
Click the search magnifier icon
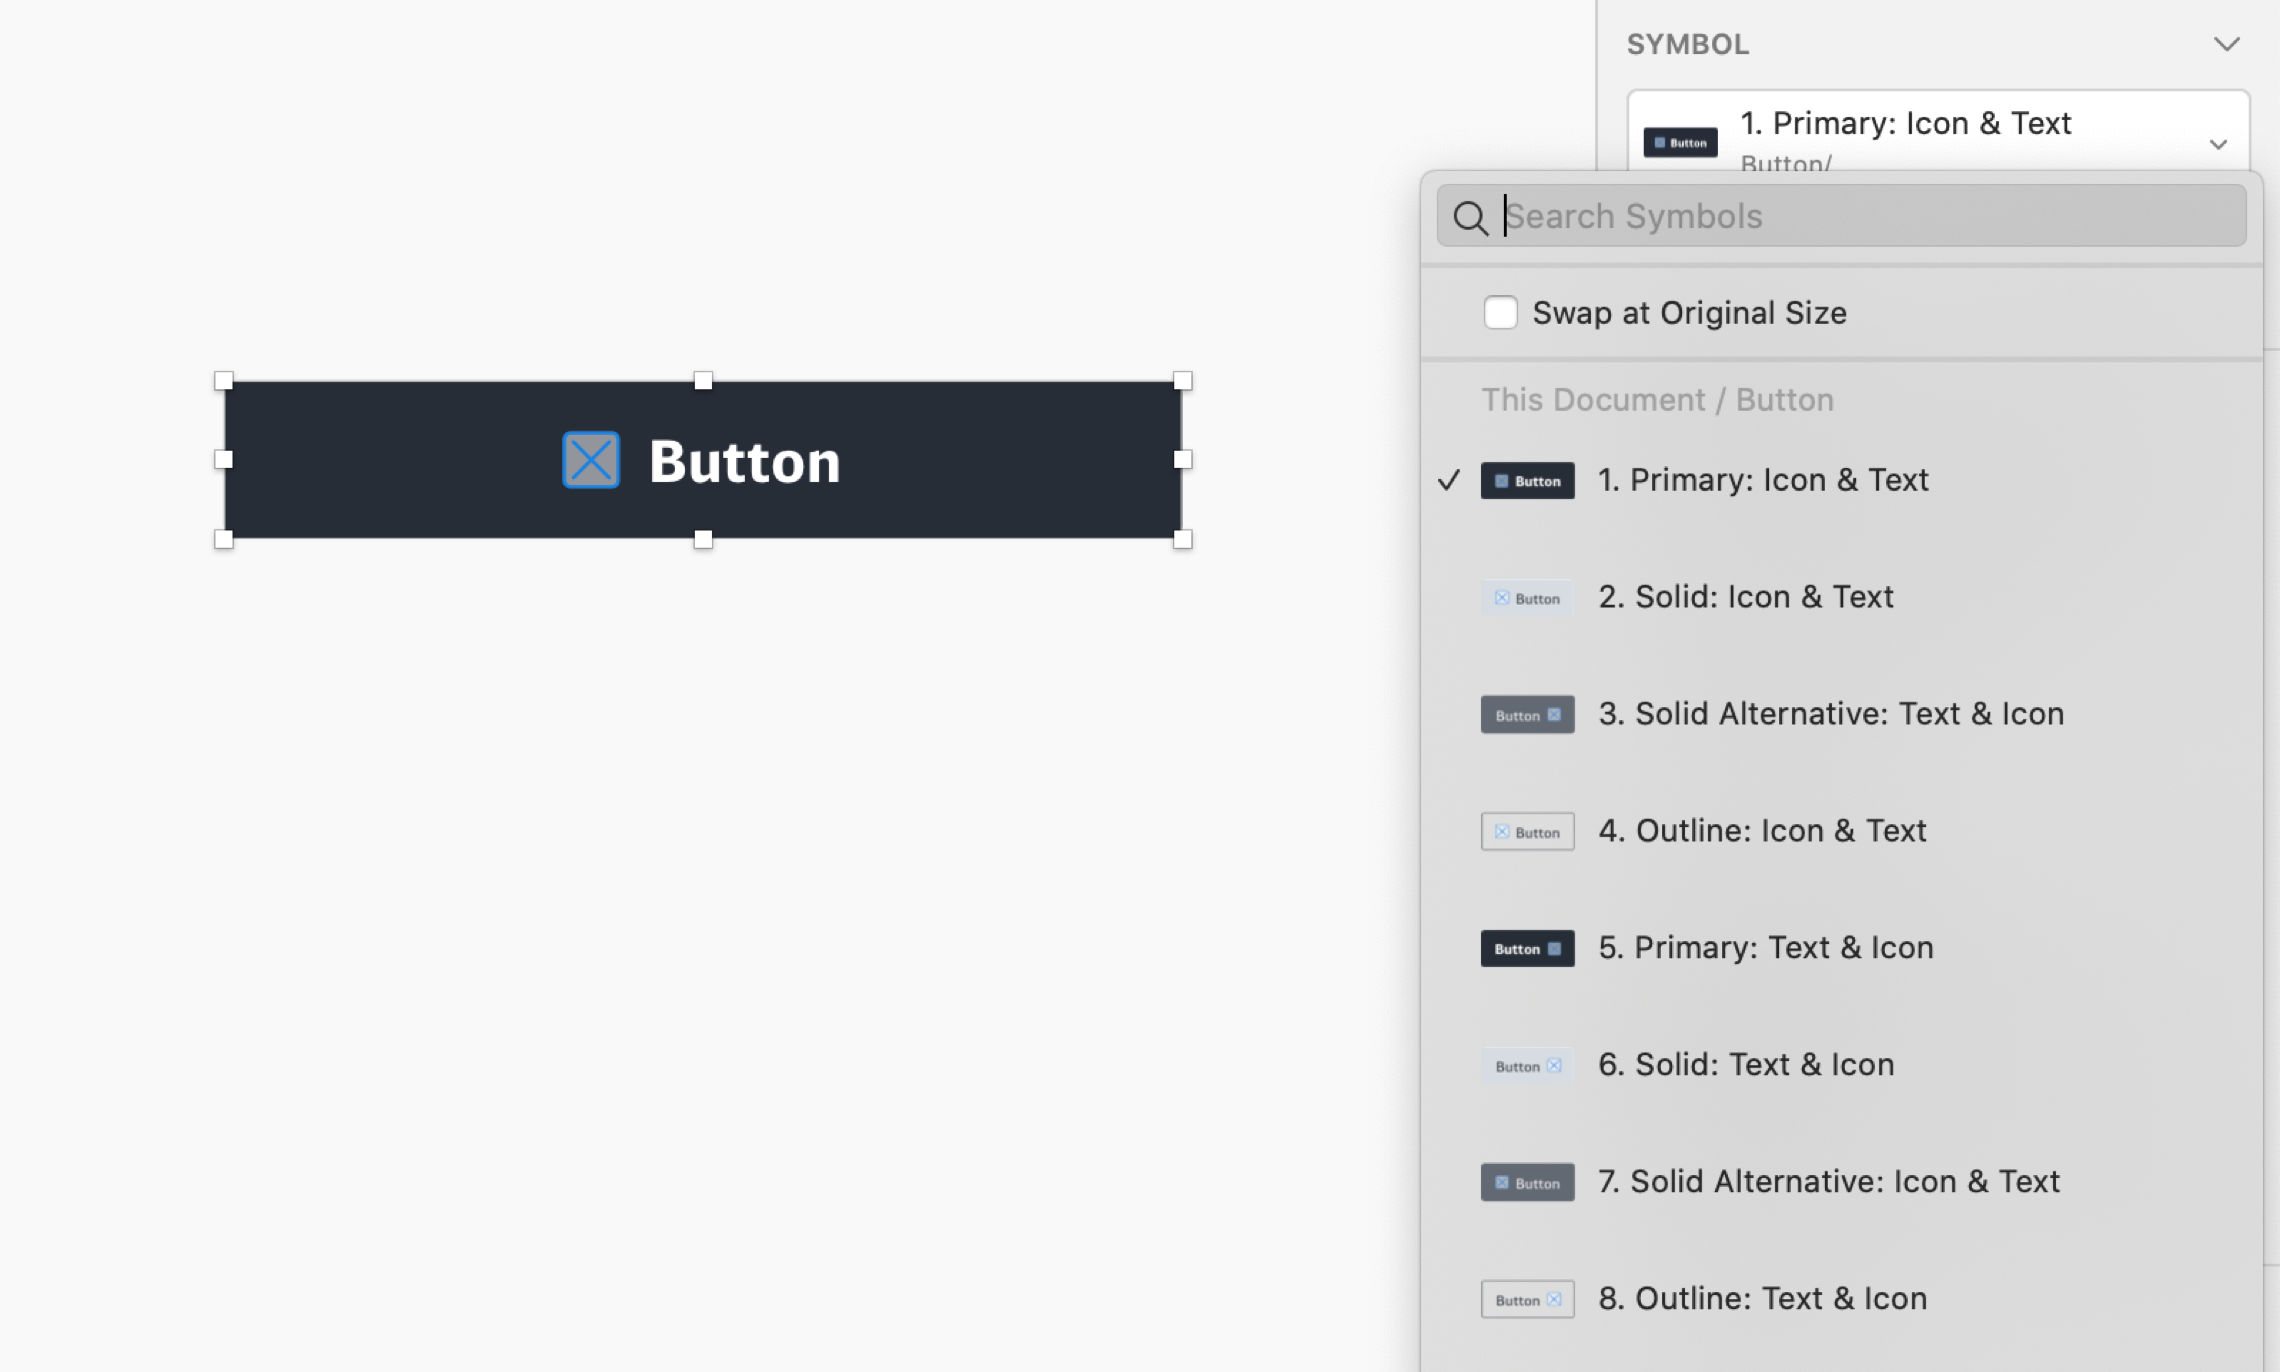pyautogui.click(x=1470, y=217)
